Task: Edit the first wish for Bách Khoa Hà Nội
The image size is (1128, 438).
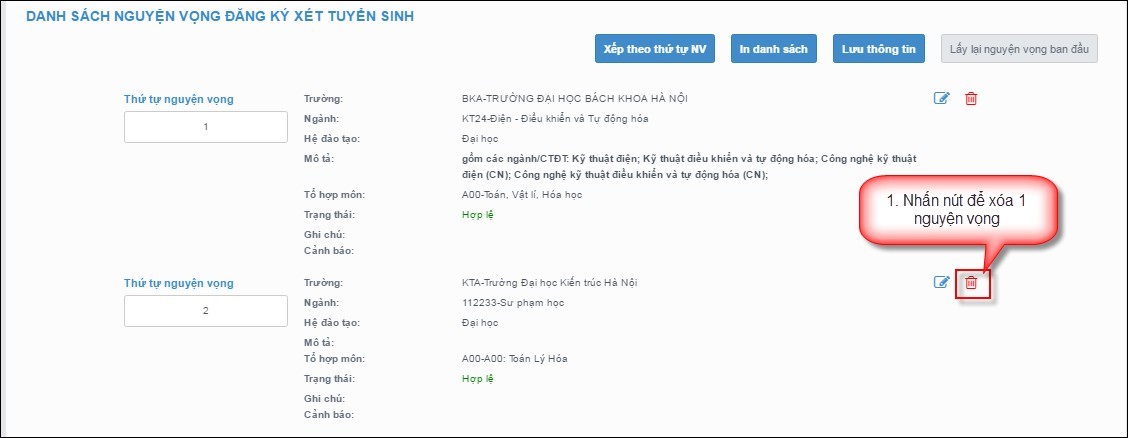Action: [x=940, y=98]
